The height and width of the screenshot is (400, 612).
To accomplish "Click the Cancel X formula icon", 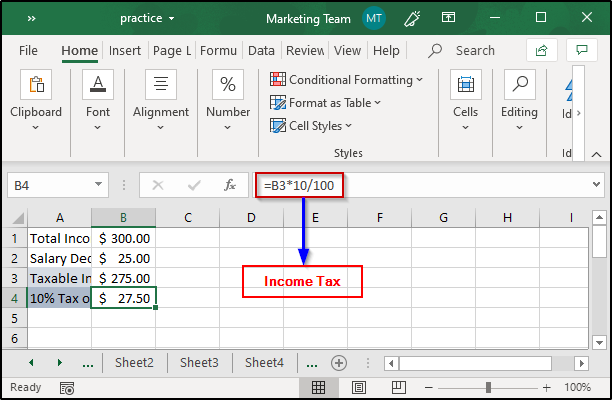I will click(x=158, y=185).
